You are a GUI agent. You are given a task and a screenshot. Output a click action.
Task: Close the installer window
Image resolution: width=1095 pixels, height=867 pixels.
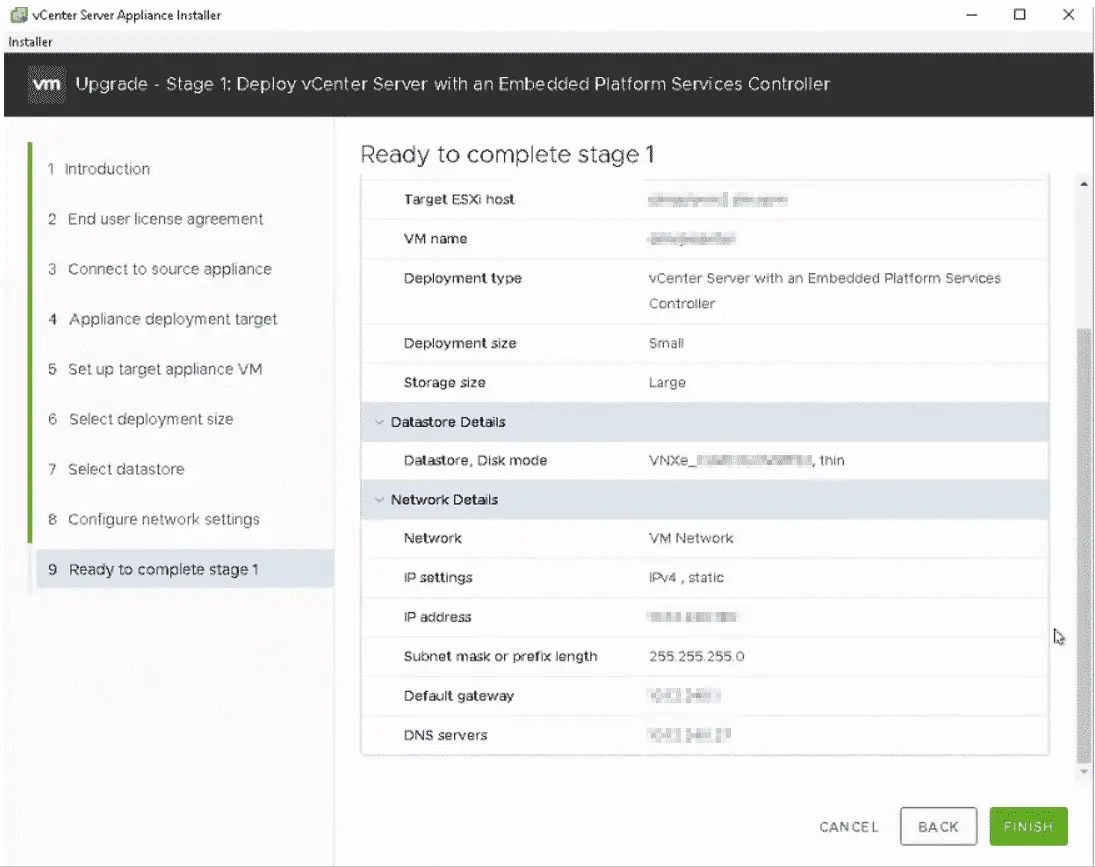pos(1068,15)
